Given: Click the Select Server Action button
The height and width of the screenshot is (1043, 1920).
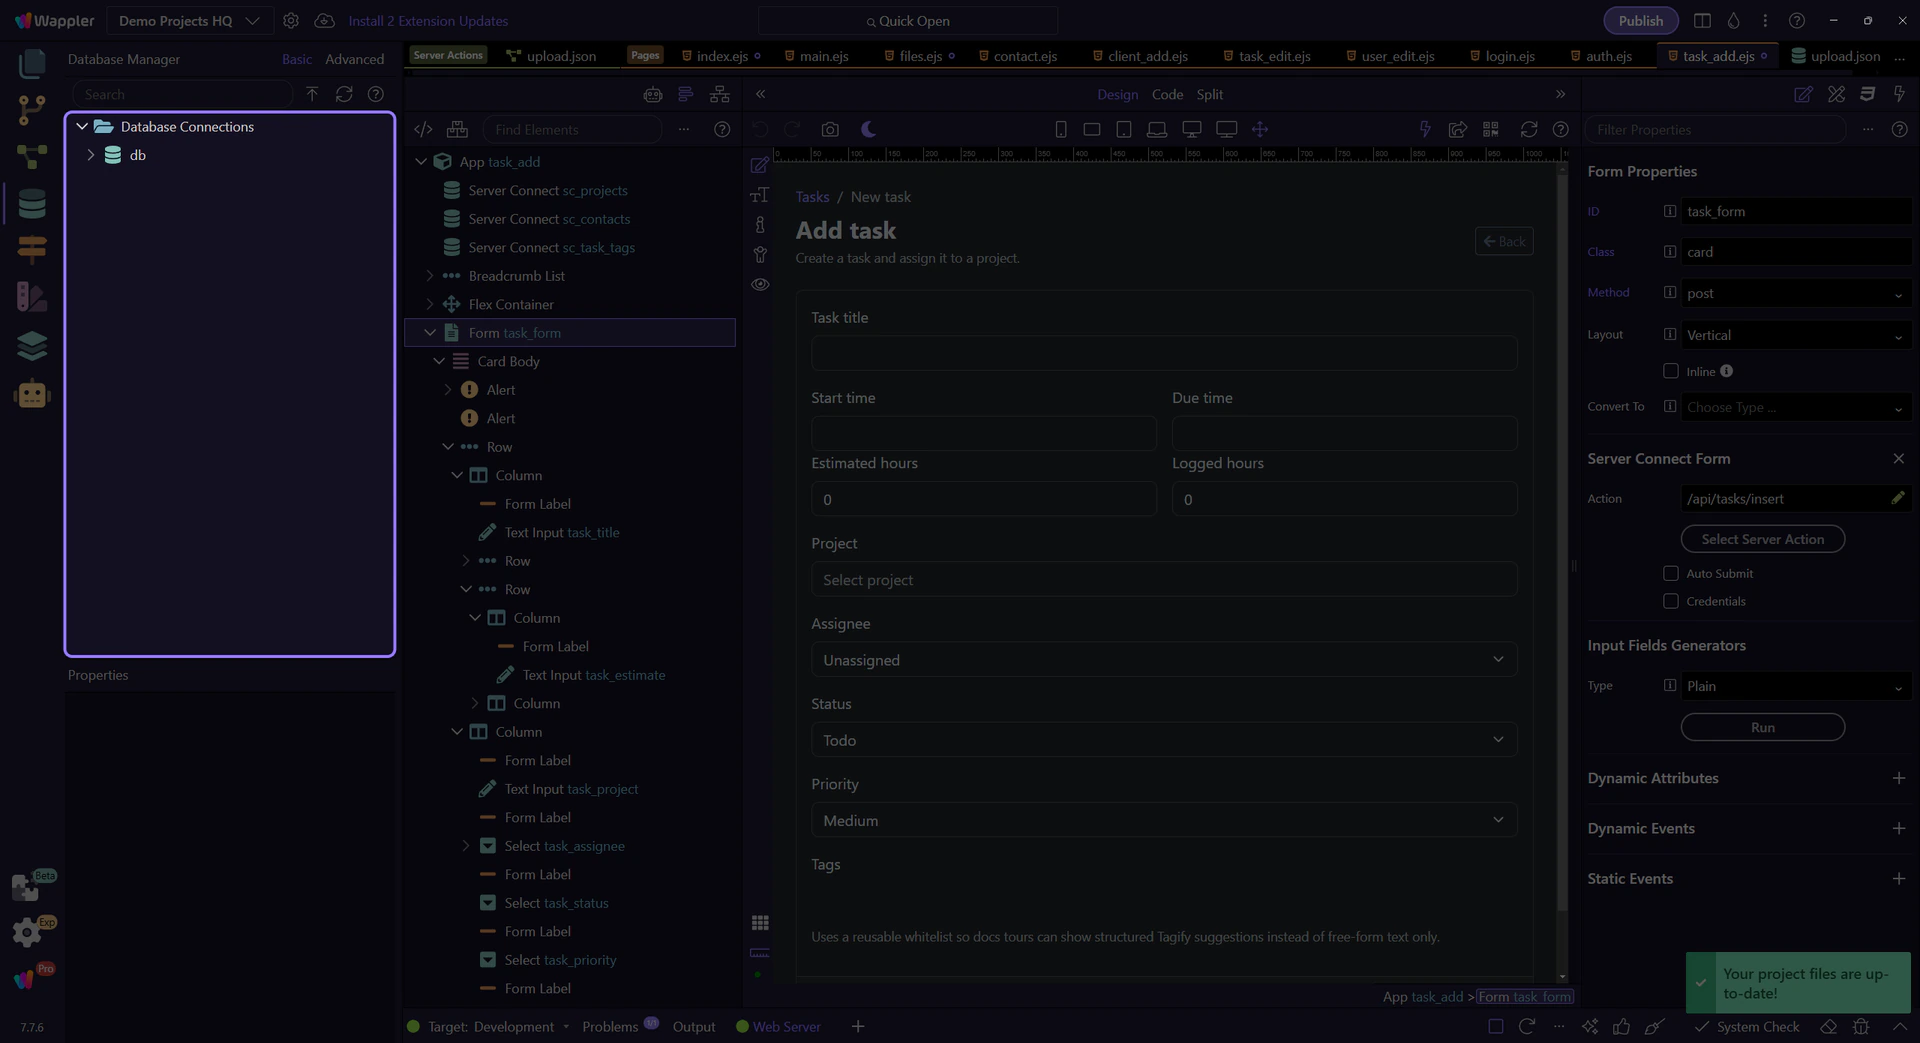Looking at the screenshot, I should [1762, 539].
